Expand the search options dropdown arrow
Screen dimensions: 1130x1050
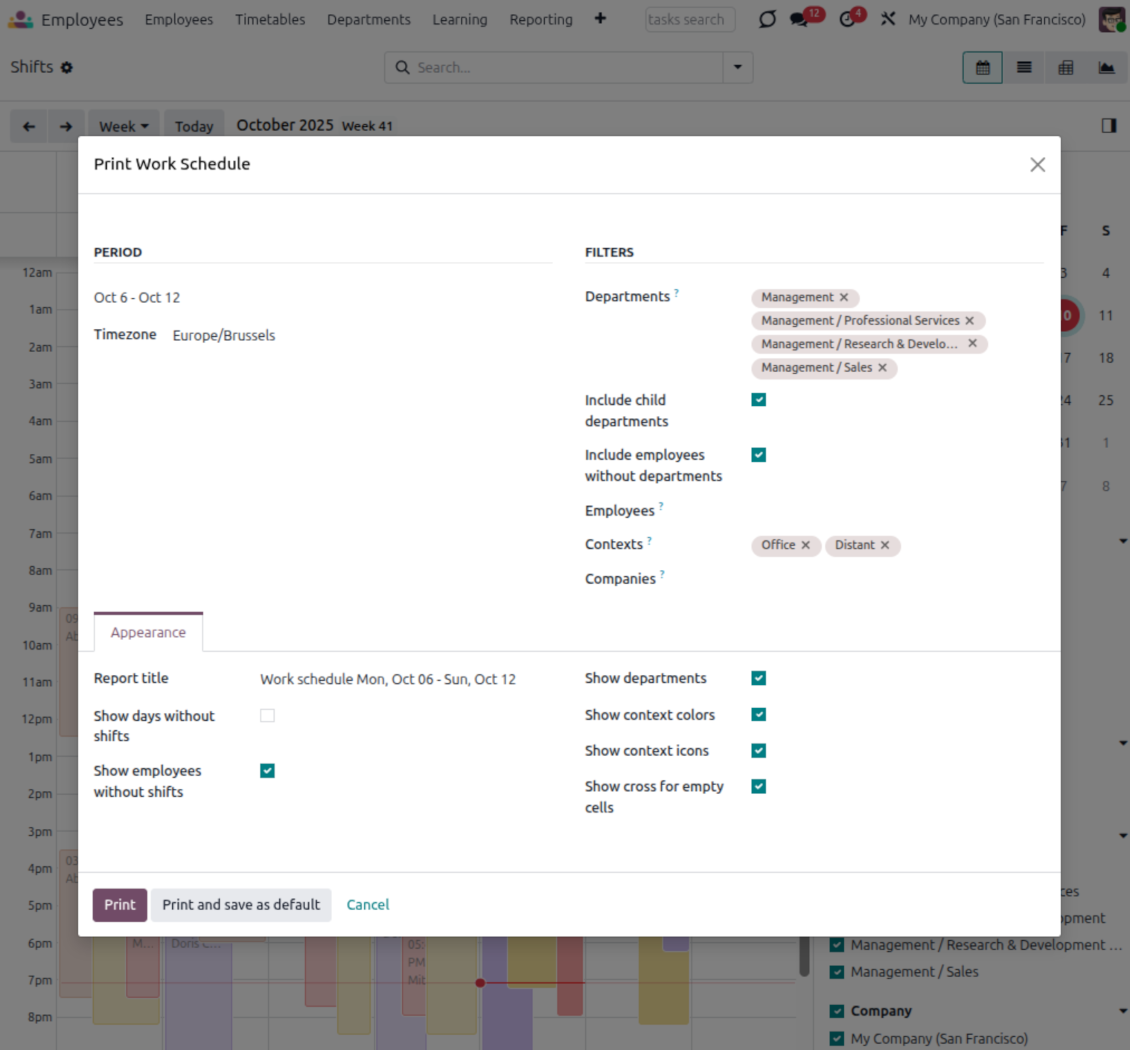[738, 68]
